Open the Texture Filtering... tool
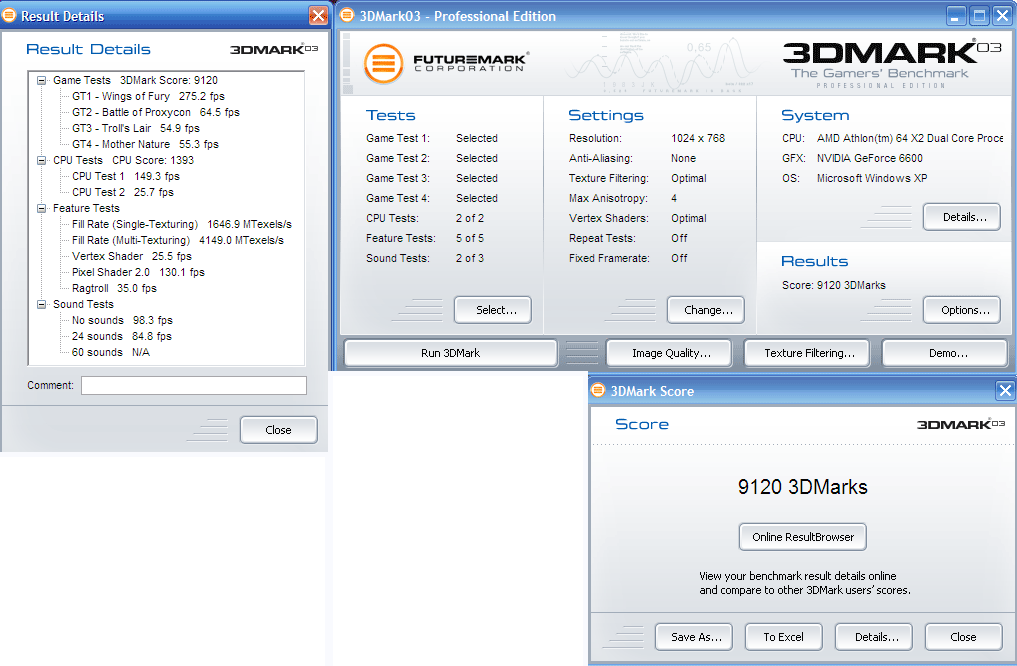This screenshot has width=1017, height=666. coord(808,353)
